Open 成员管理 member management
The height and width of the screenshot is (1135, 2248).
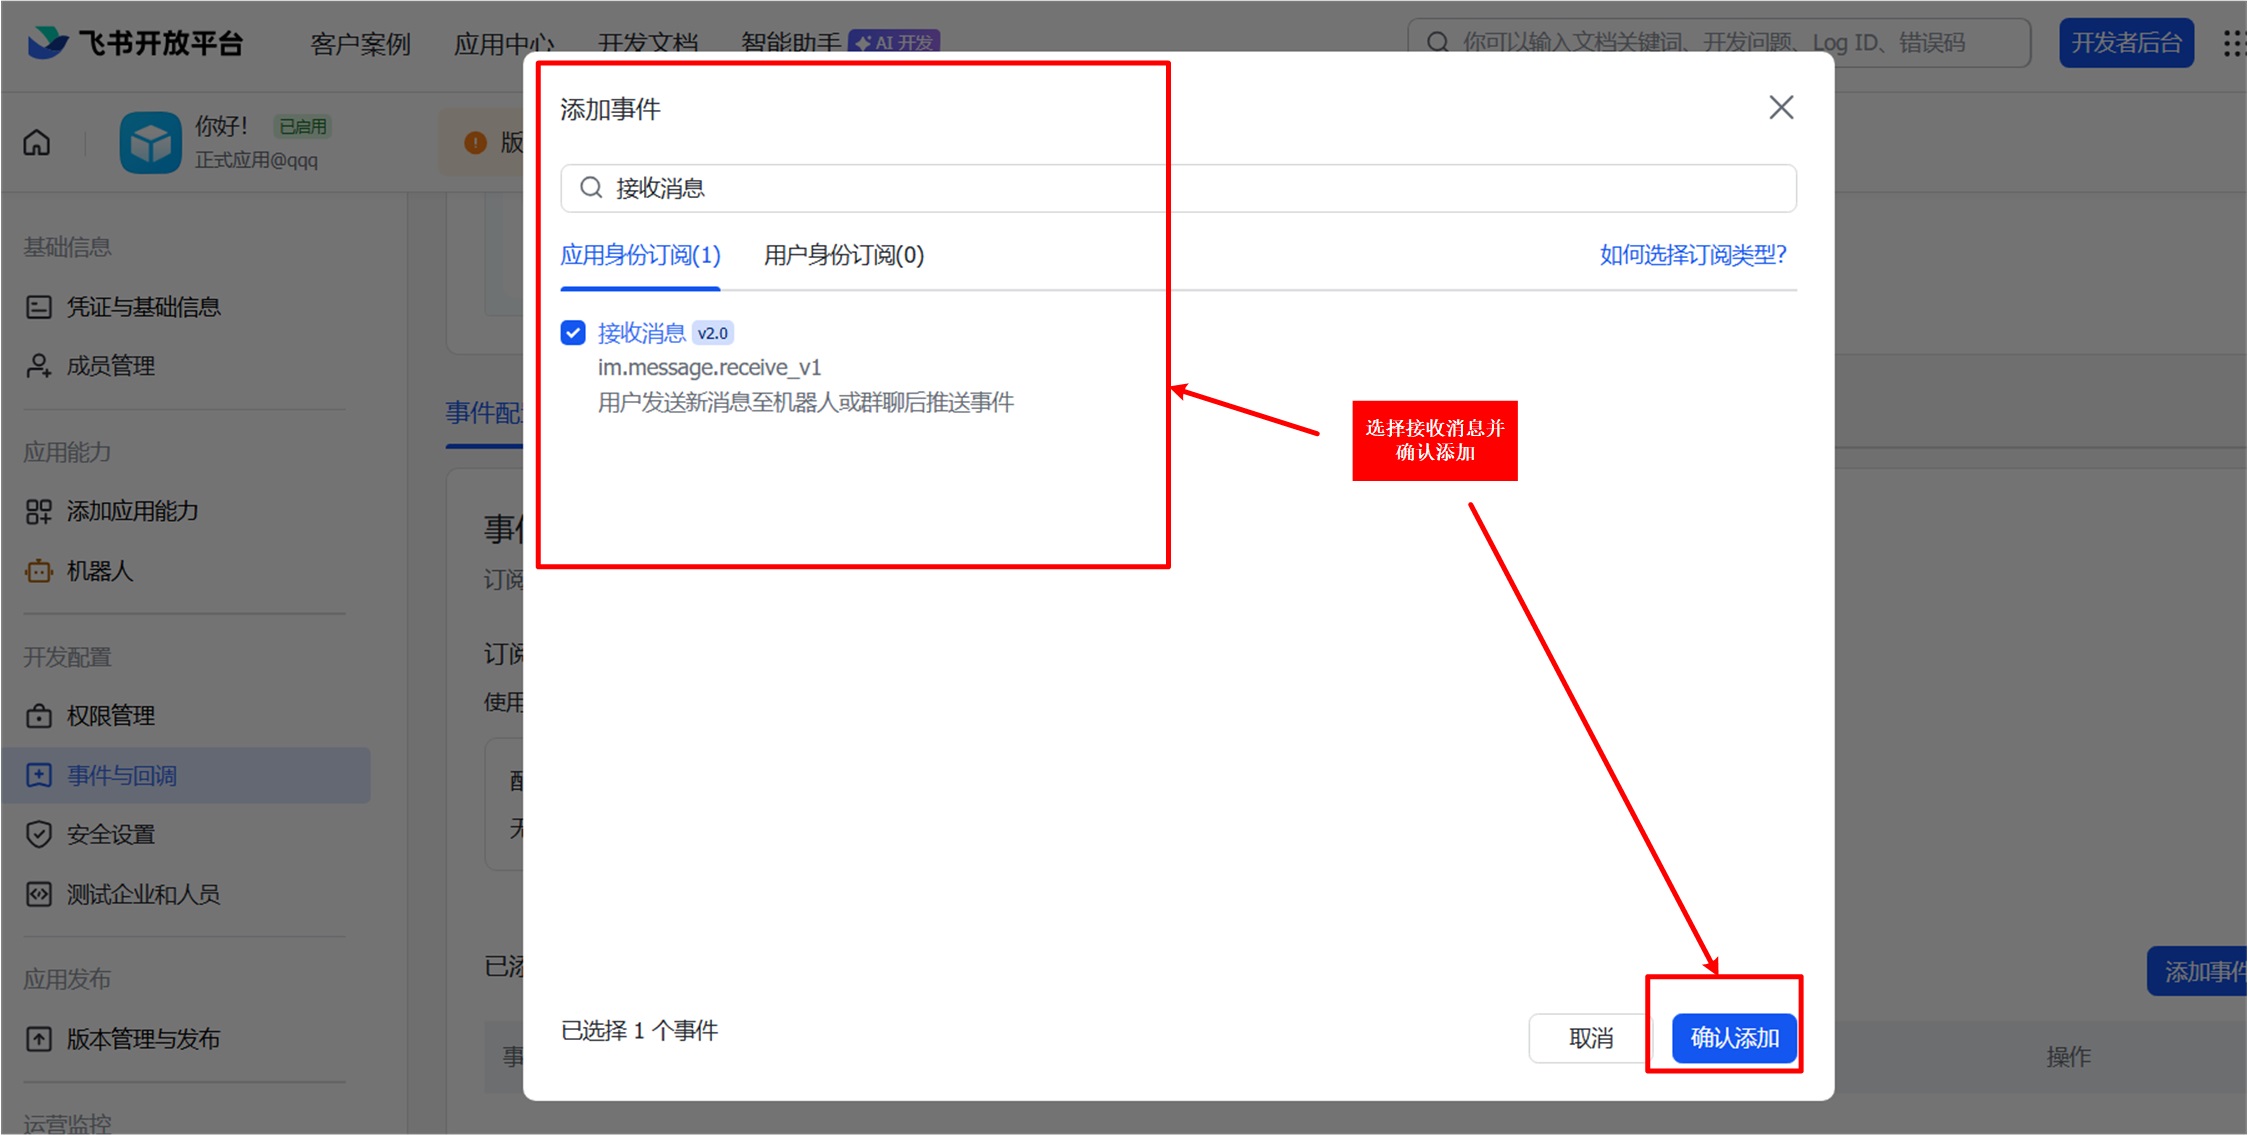[x=110, y=366]
